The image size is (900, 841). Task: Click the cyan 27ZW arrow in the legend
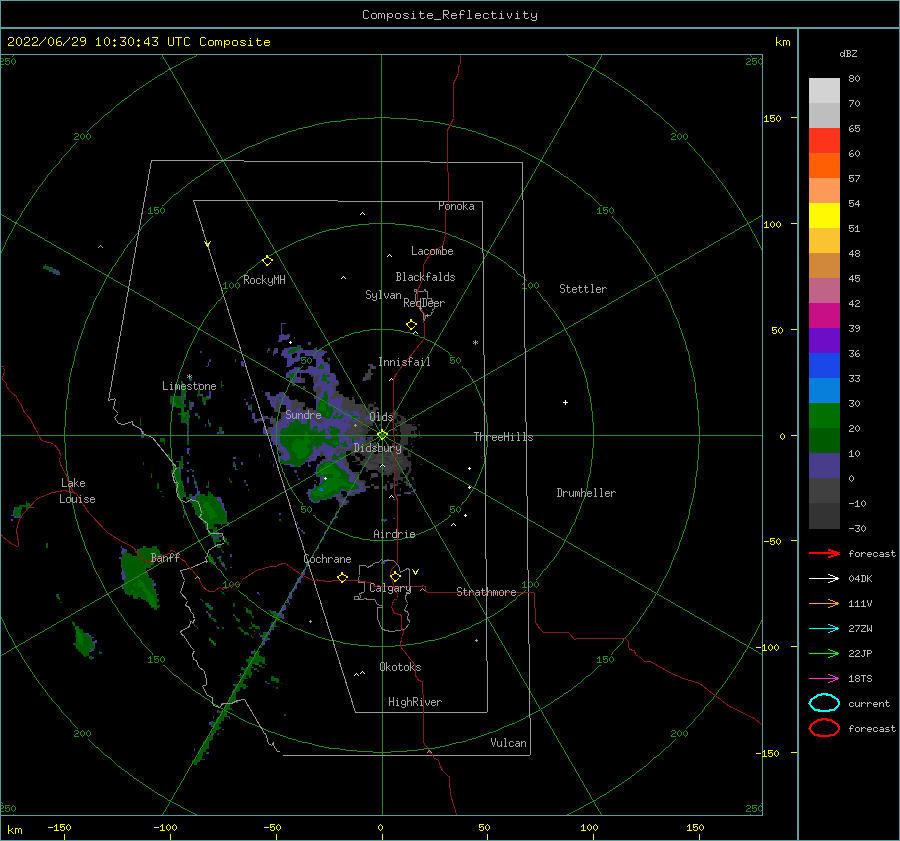(x=824, y=629)
